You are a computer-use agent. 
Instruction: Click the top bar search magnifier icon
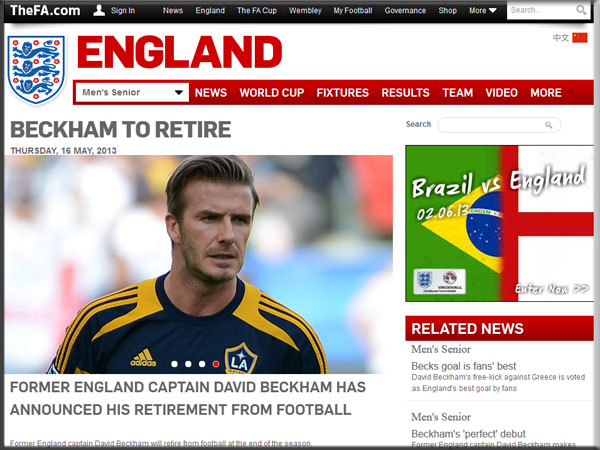(581, 10)
